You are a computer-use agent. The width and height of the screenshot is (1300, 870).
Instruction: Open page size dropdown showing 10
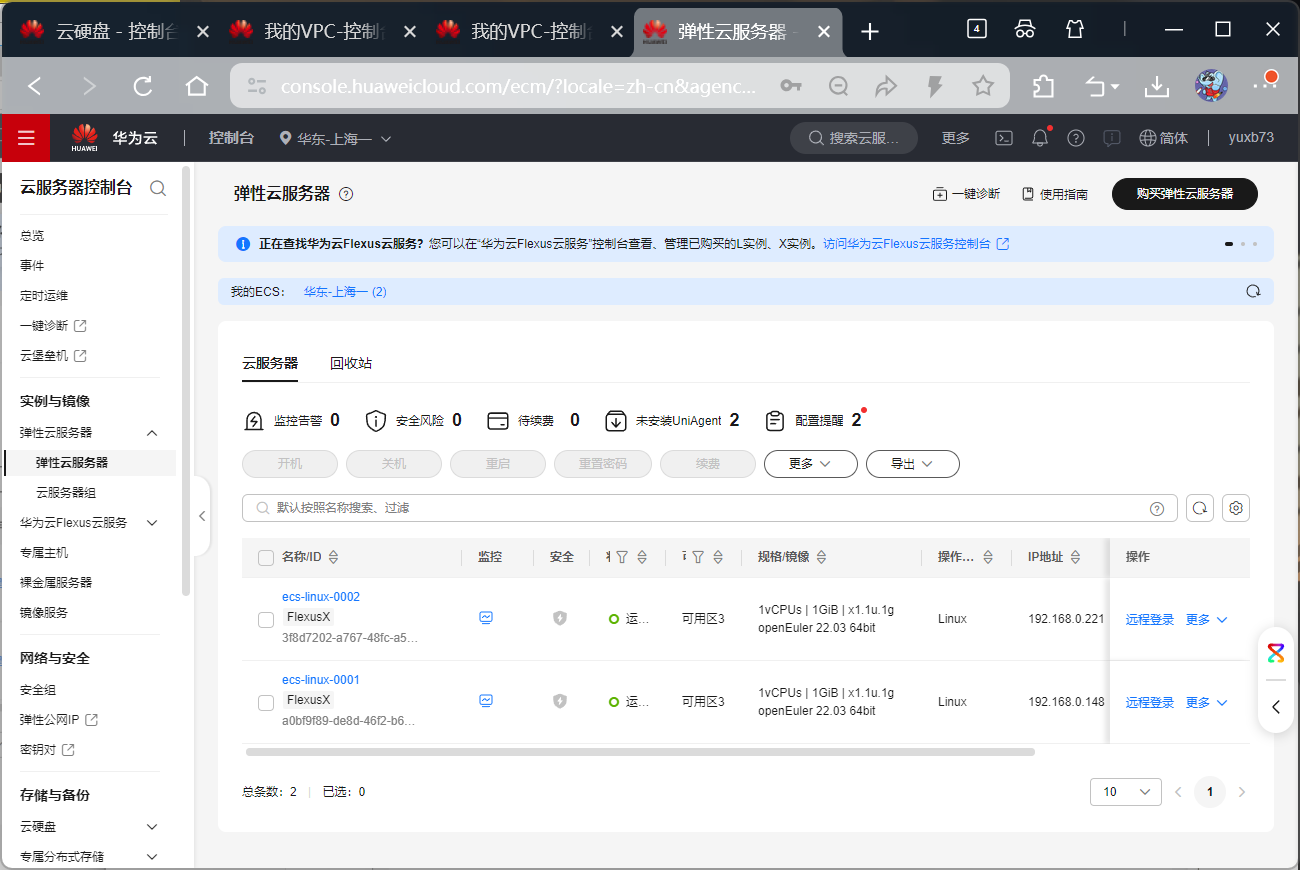pyautogui.click(x=1126, y=792)
